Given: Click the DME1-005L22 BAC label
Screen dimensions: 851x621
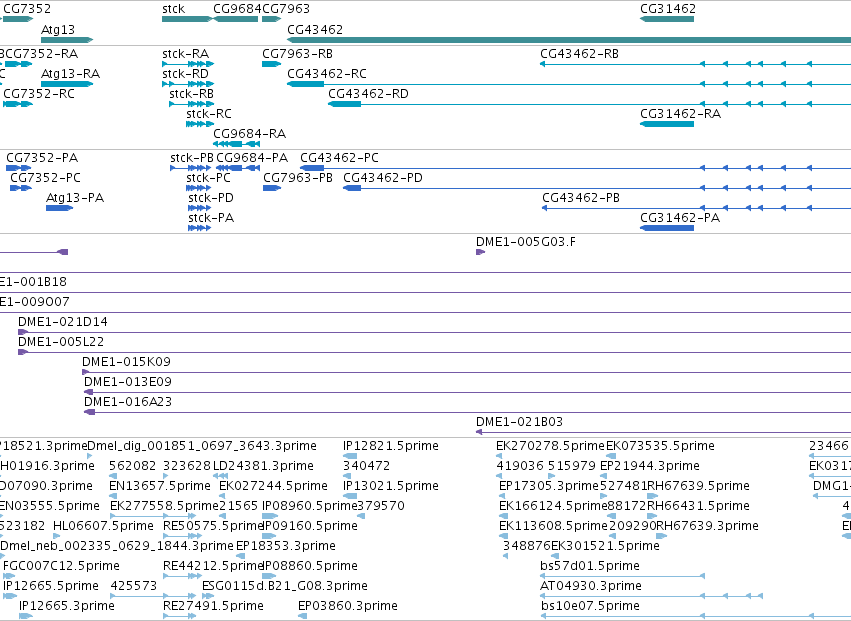Looking at the screenshot, I should click(x=61, y=342).
